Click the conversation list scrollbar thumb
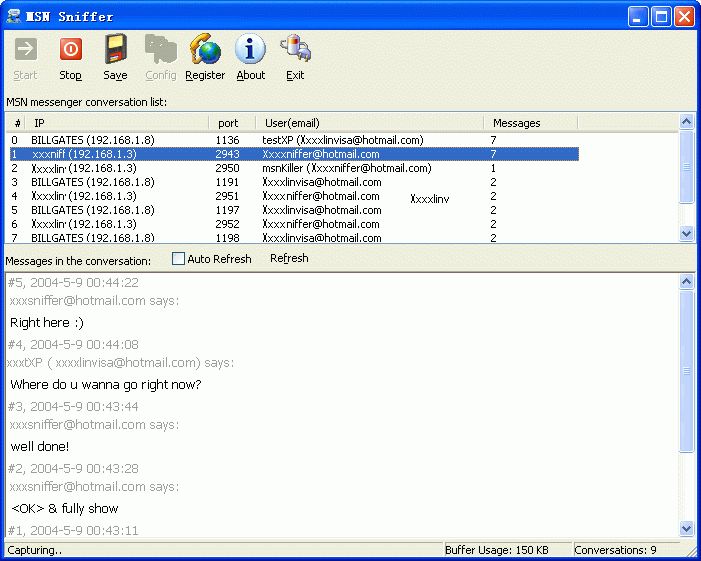 tap(686, 167)
